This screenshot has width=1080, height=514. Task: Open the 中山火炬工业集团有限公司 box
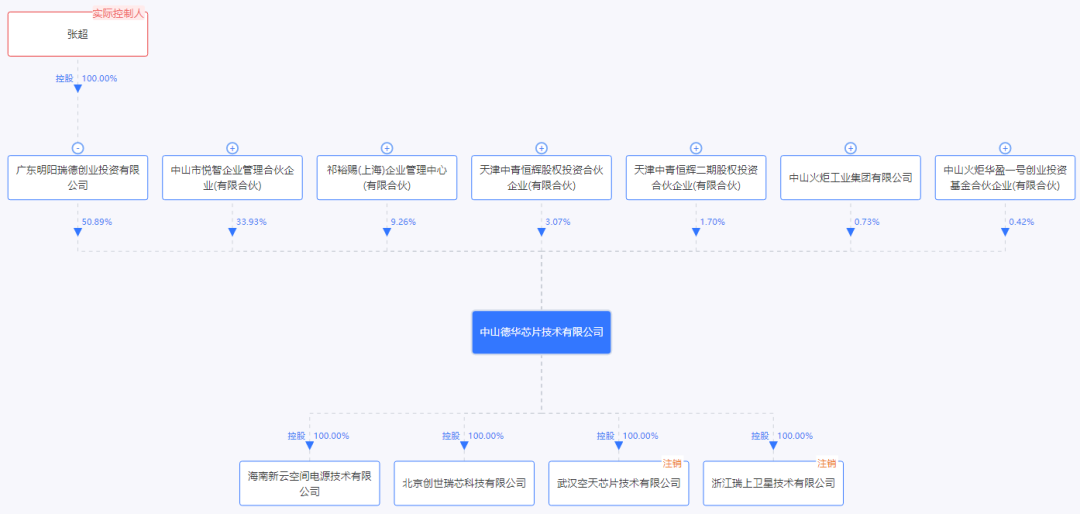point(850,178)
